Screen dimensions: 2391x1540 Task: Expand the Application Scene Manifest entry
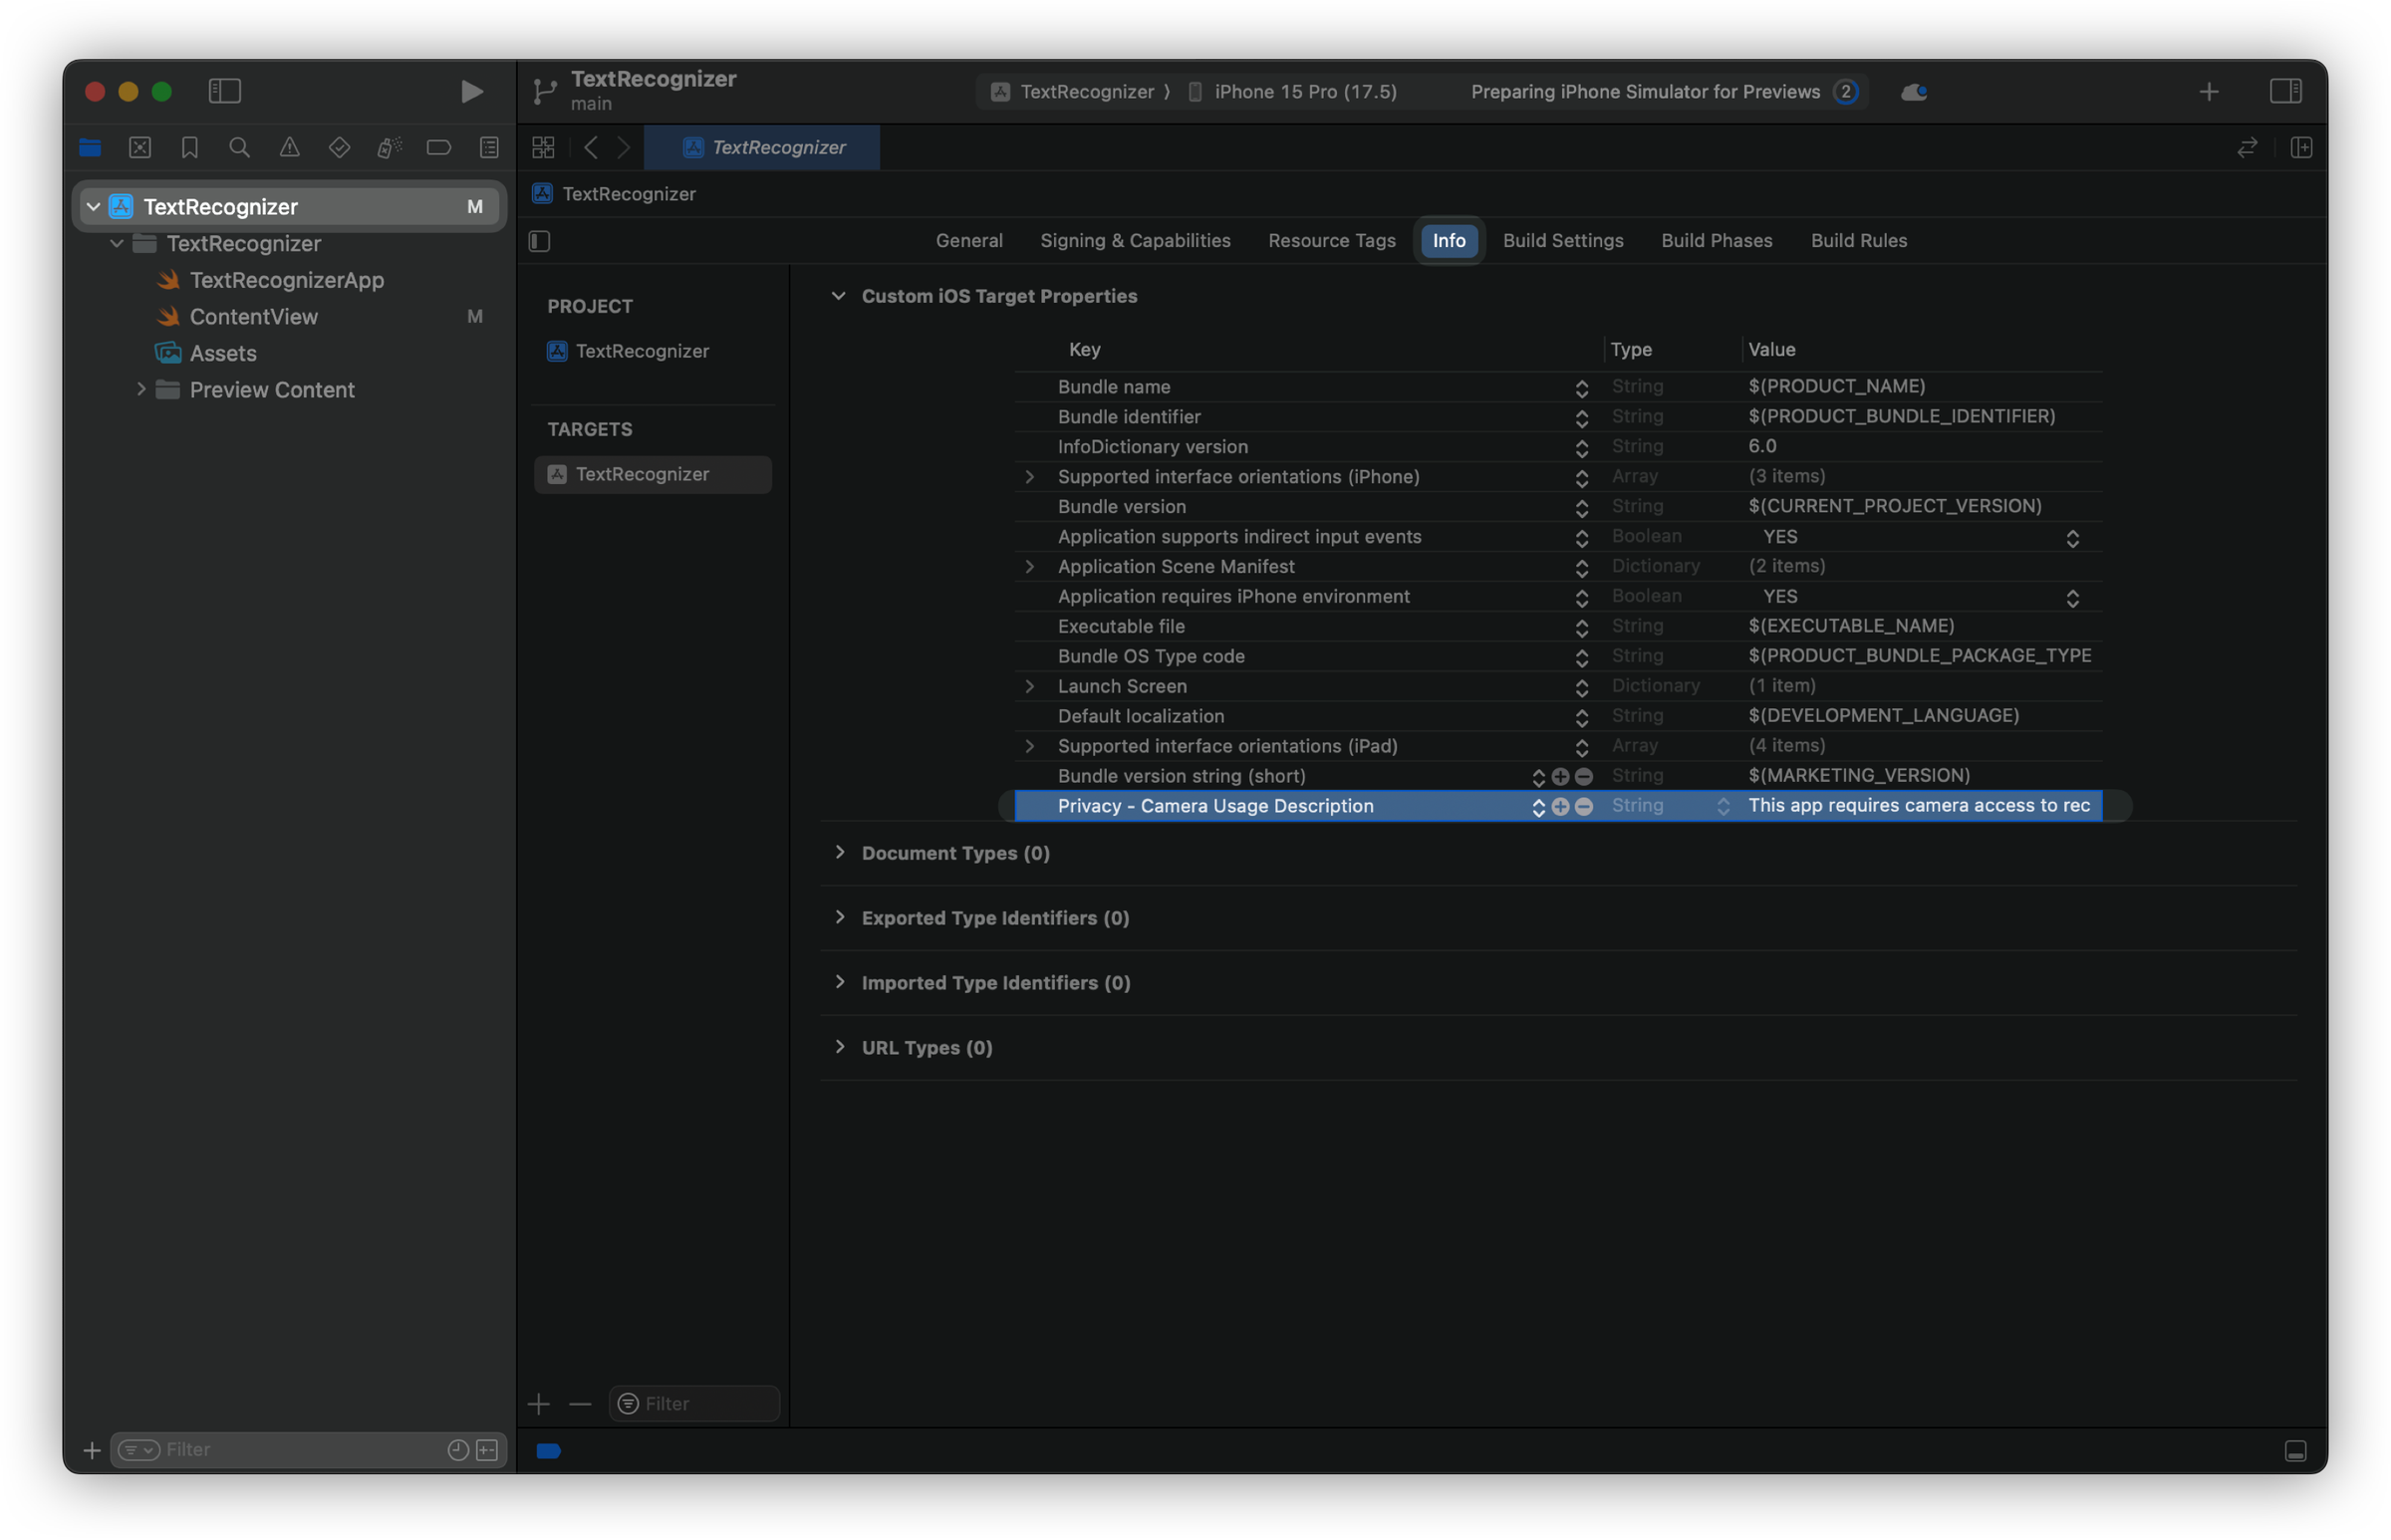(1030, 567)
